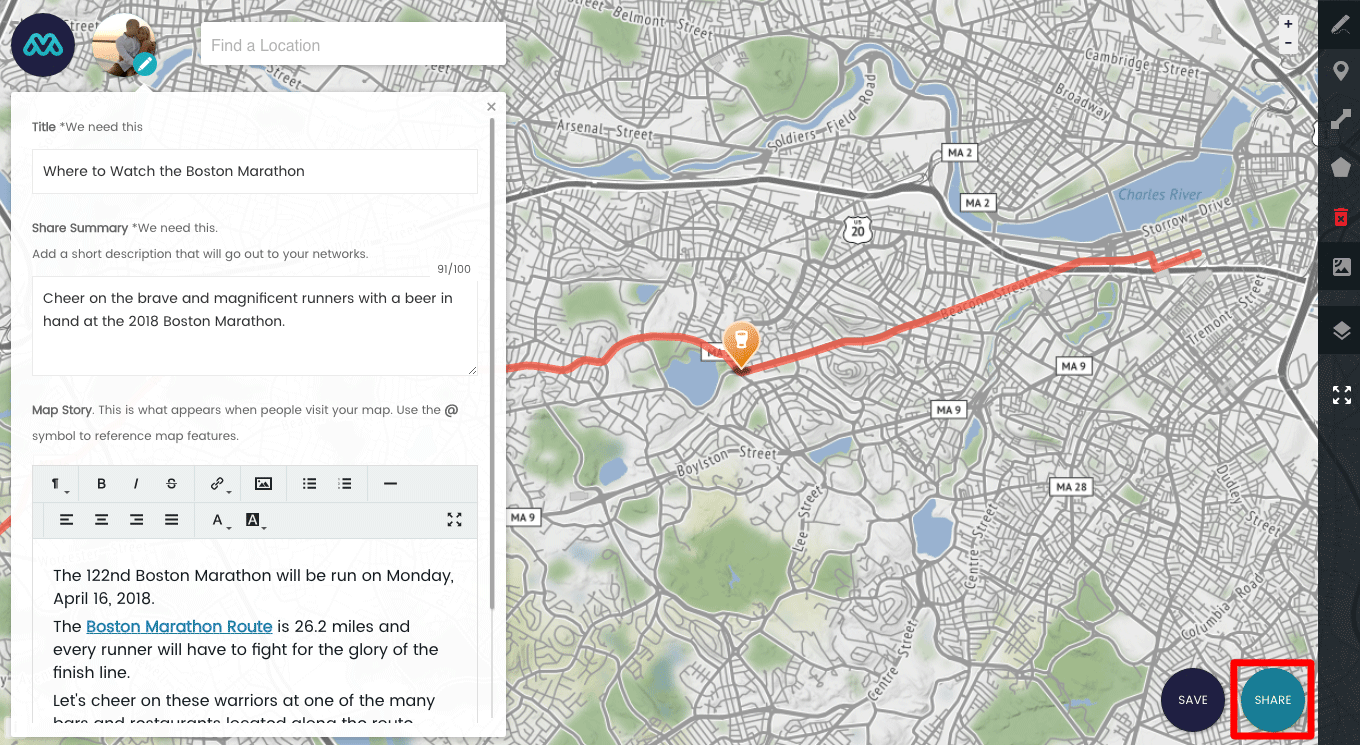Select the draw line tool
Screen dimensions: 1360x745
click(x=1341, y=119)
